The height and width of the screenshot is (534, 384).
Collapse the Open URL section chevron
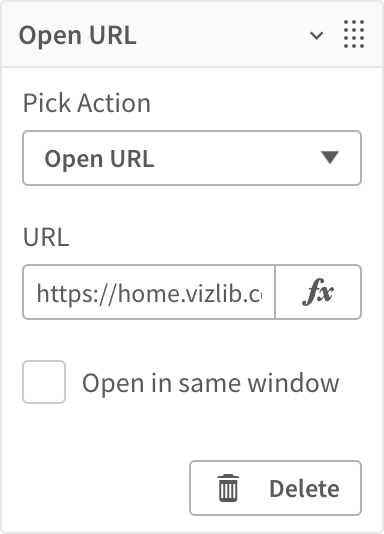click(316, 35)
